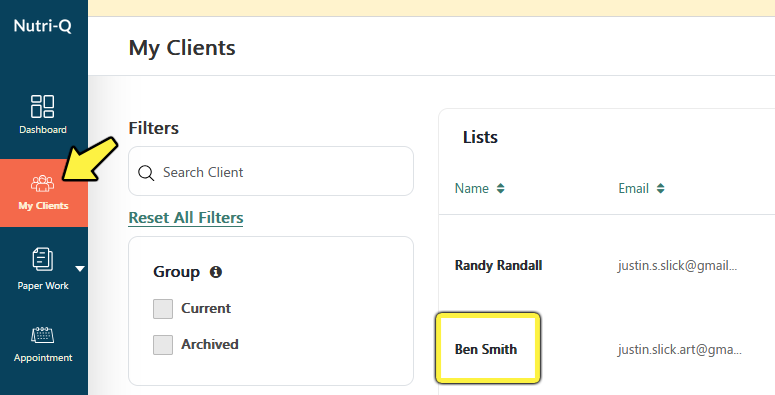Click email justin.s.slick@gmail...

coord(677,265)
